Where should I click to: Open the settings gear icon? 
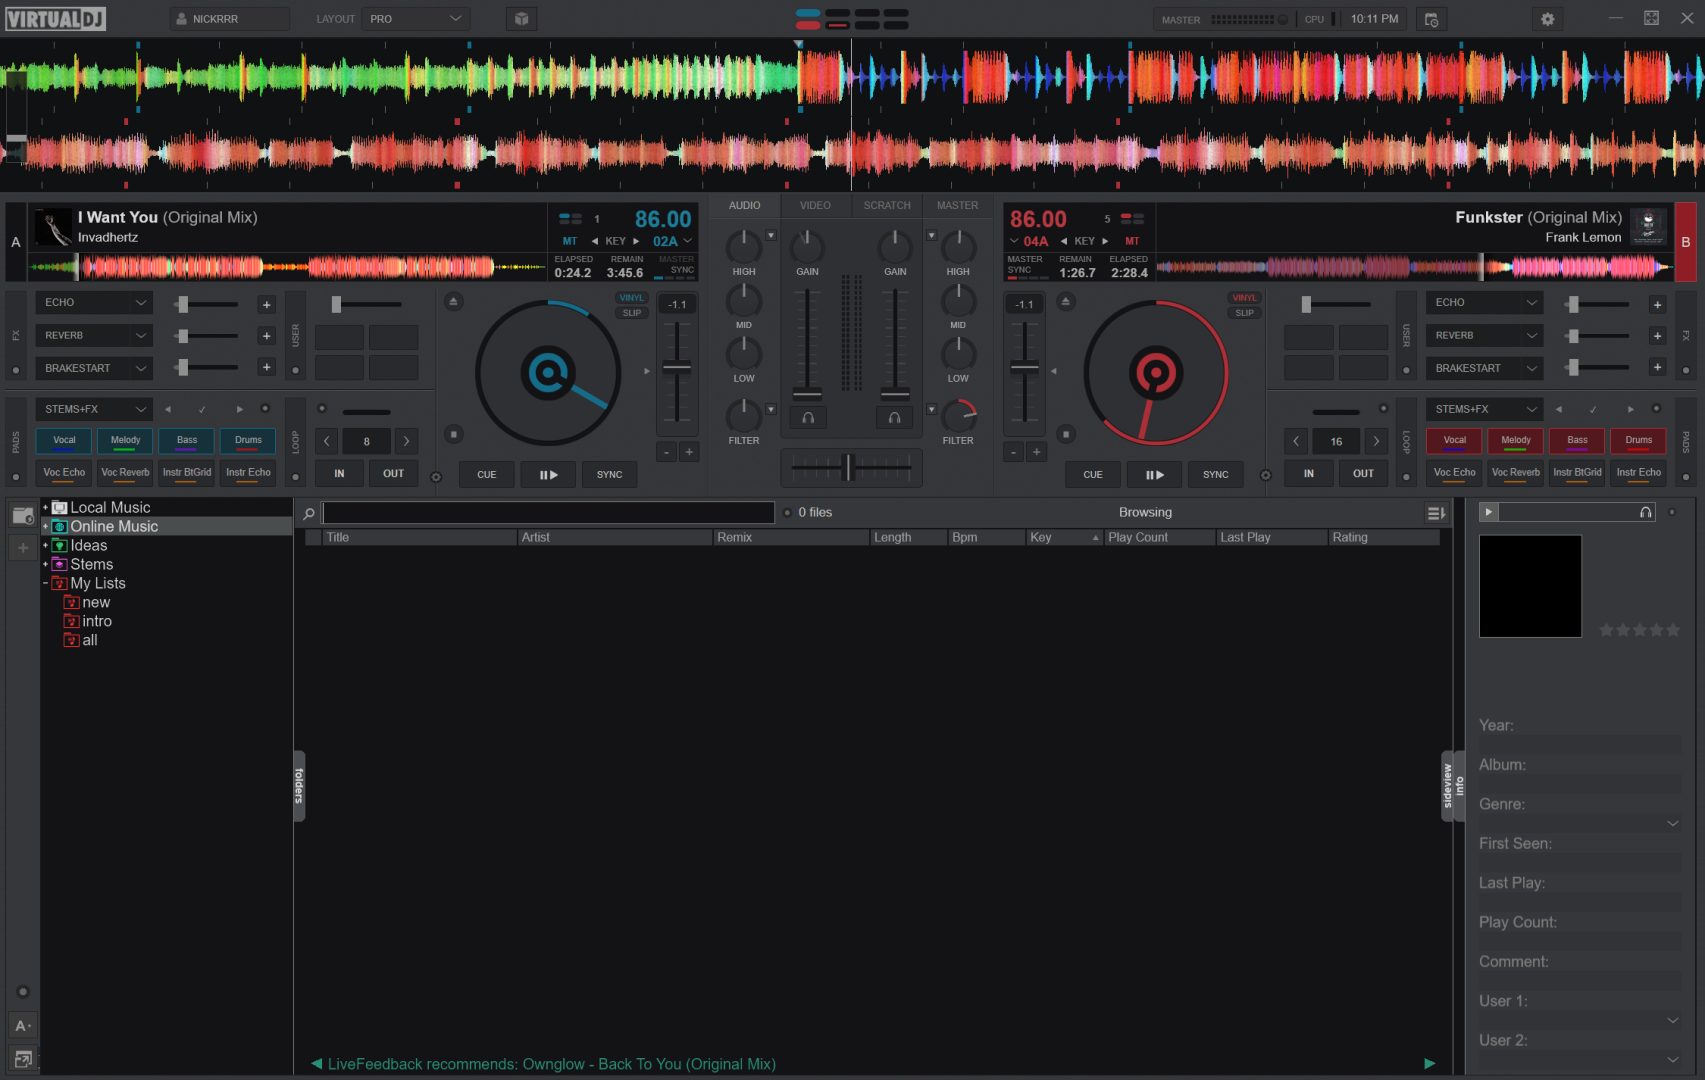(x=1547, y=19)
